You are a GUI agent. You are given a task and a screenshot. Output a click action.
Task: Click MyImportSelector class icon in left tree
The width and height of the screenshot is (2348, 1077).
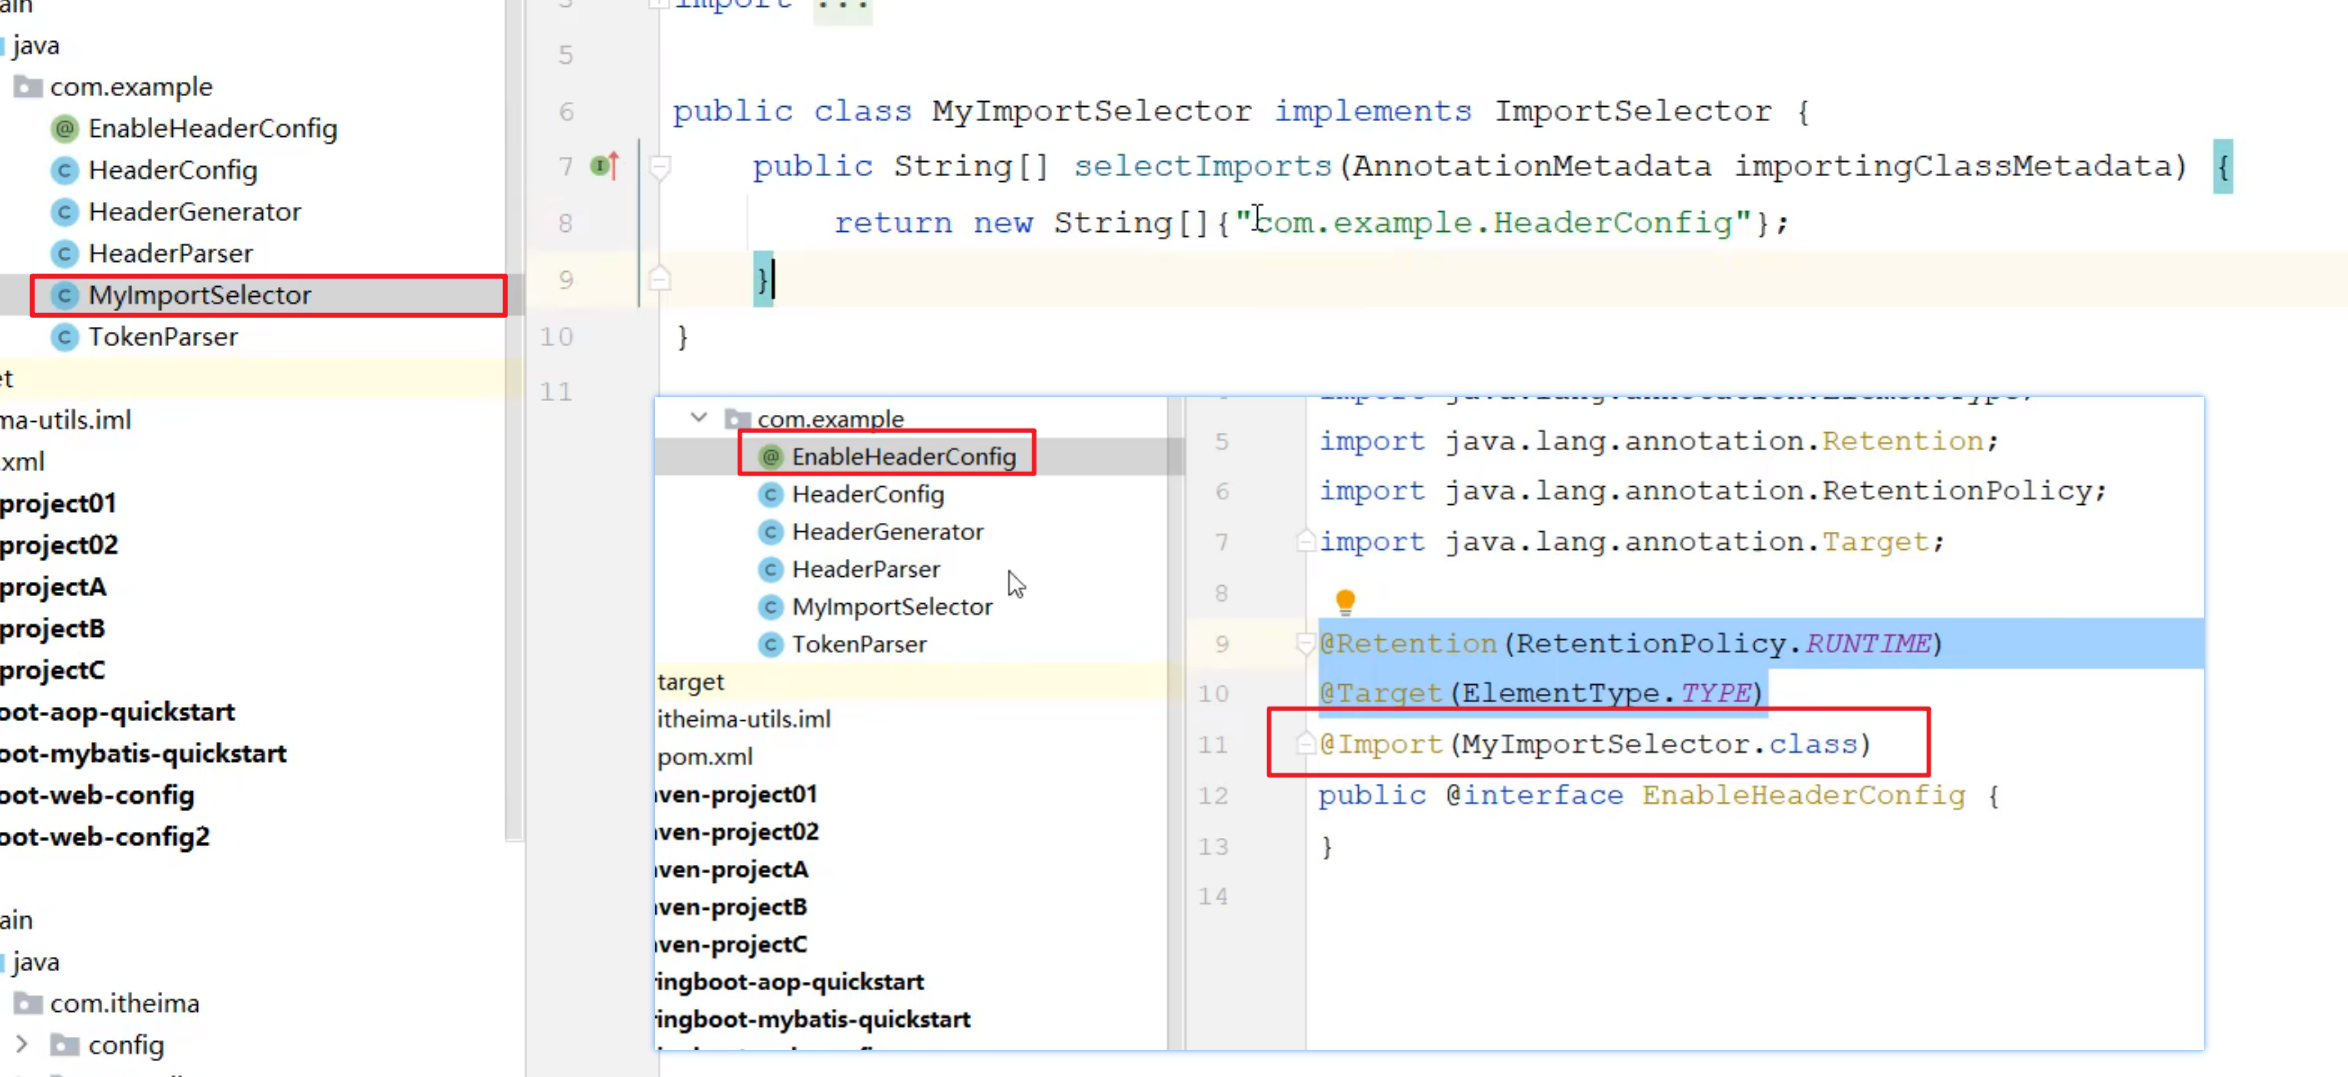tap(65, 296)
